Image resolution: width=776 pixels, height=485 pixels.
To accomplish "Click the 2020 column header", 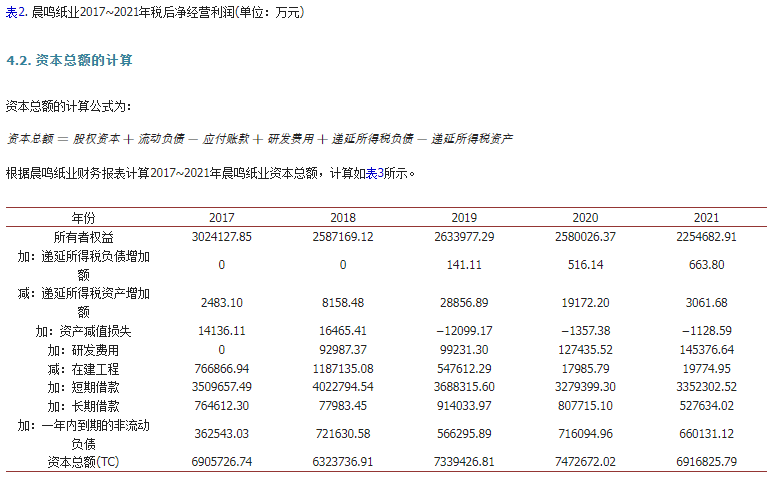I will [x=585, y=218].
